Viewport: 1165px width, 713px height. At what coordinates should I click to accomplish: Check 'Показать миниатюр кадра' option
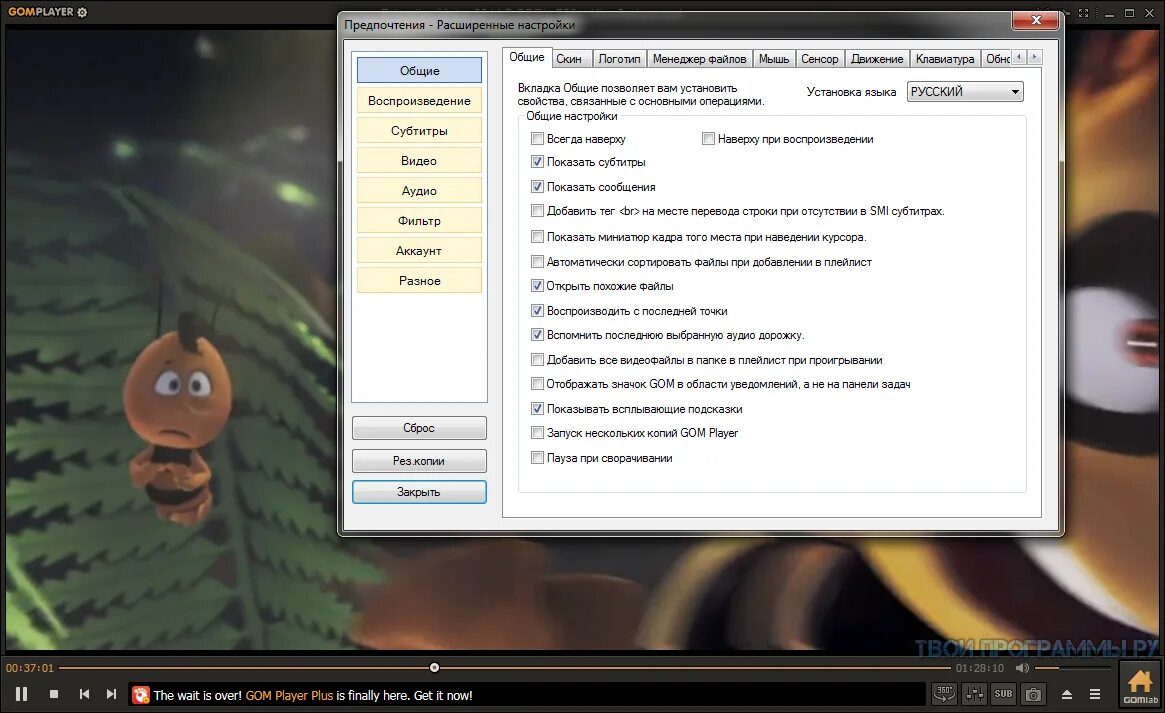[537, 237]
